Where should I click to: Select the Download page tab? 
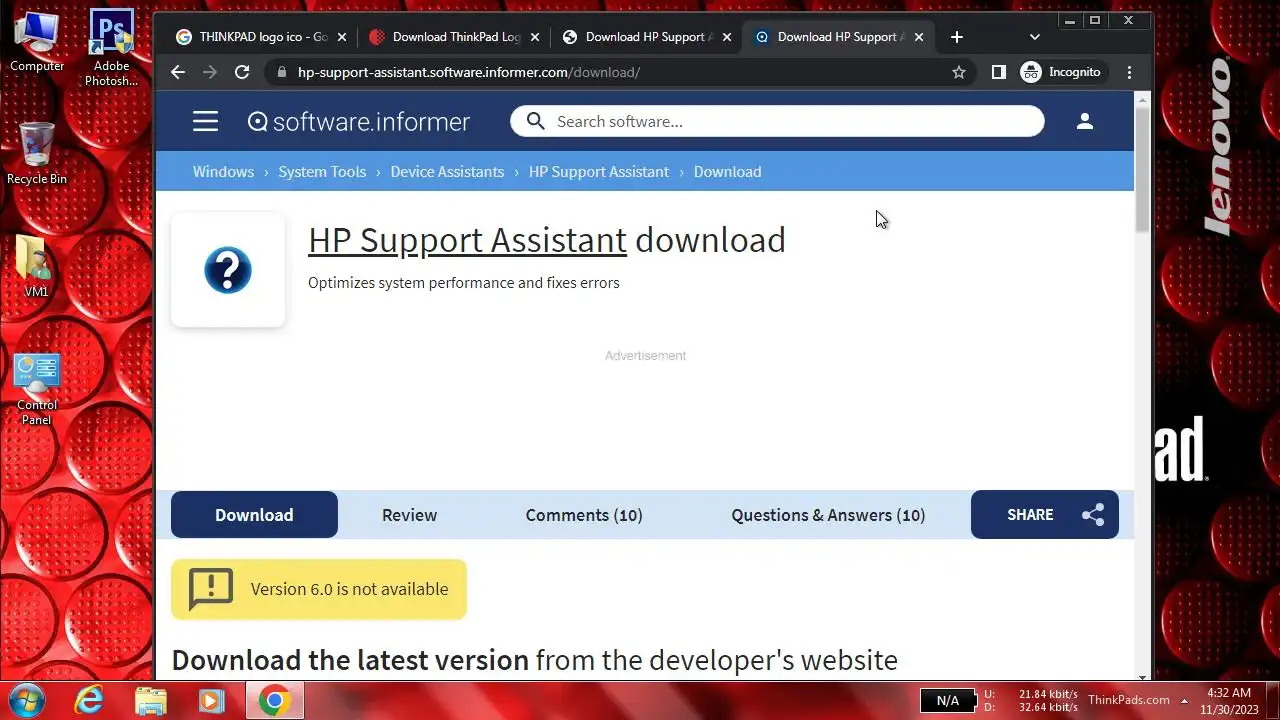(254, 515)
